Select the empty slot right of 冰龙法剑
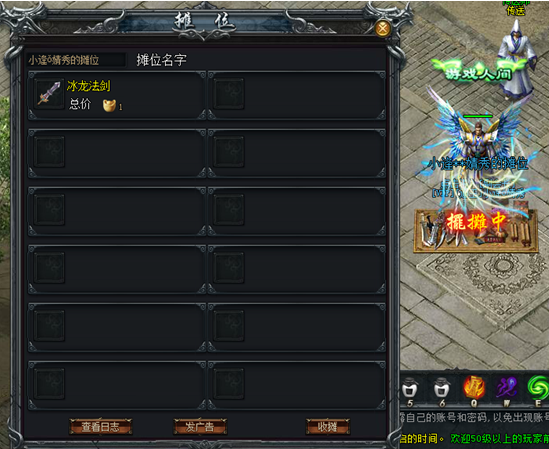This screenshot has height=449, width=549. pos(297,95)
